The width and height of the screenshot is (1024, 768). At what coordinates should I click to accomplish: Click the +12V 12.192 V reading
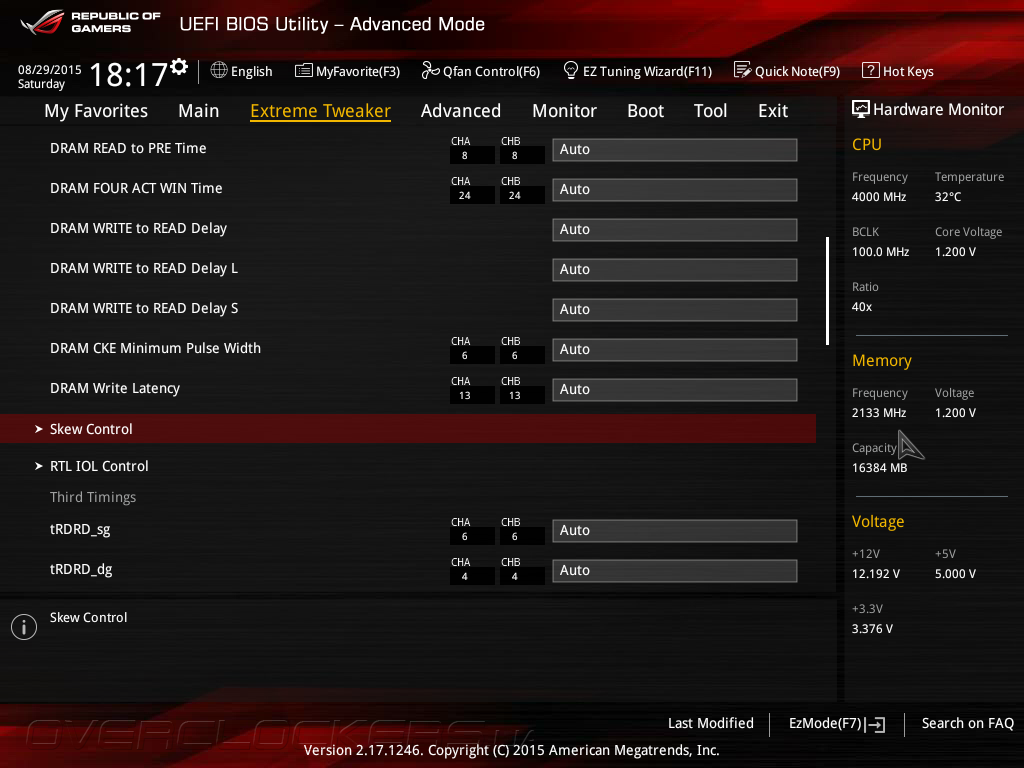[x=875, y=573]
